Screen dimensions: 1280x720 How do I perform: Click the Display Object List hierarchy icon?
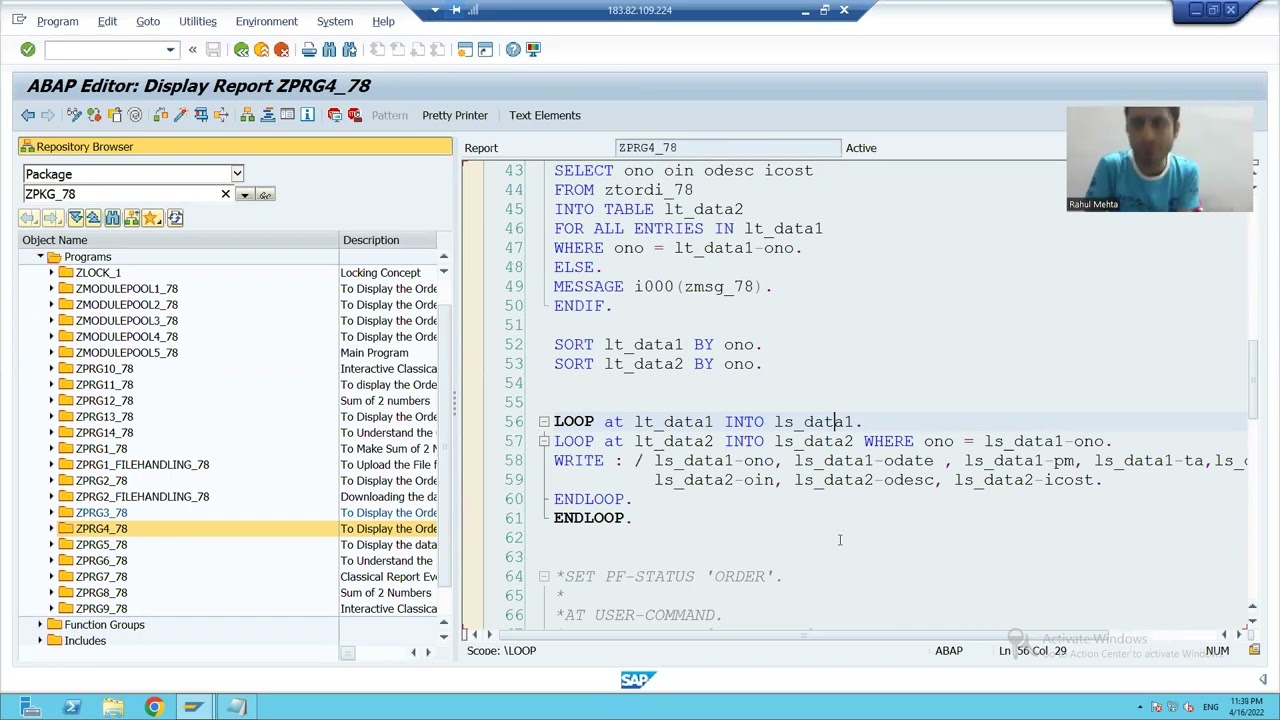pos(247,115)
